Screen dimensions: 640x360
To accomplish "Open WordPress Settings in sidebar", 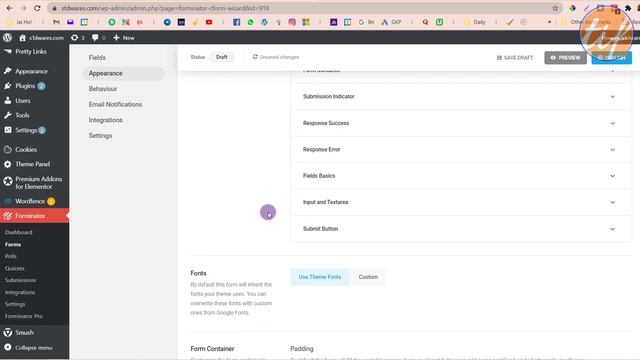I will pos(26,130).
